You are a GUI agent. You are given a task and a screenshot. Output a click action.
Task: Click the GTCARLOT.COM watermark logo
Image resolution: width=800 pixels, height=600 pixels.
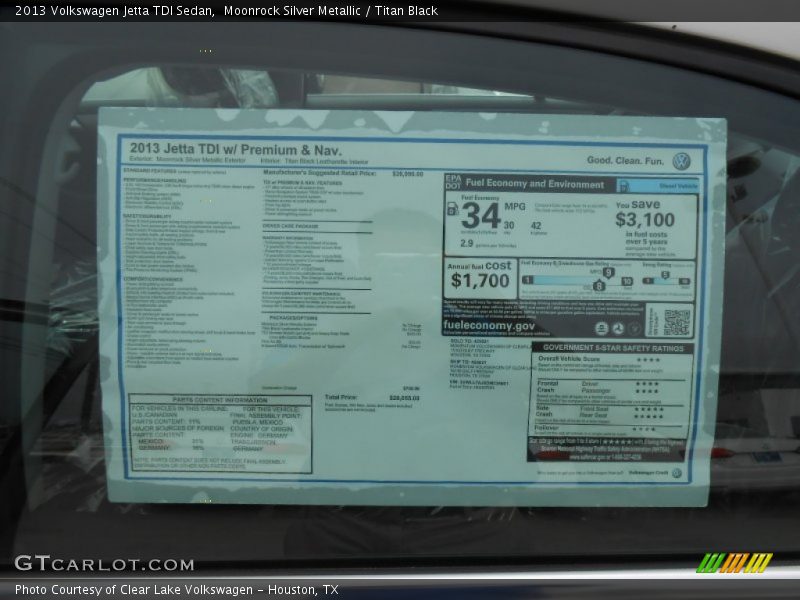(104, 564)
